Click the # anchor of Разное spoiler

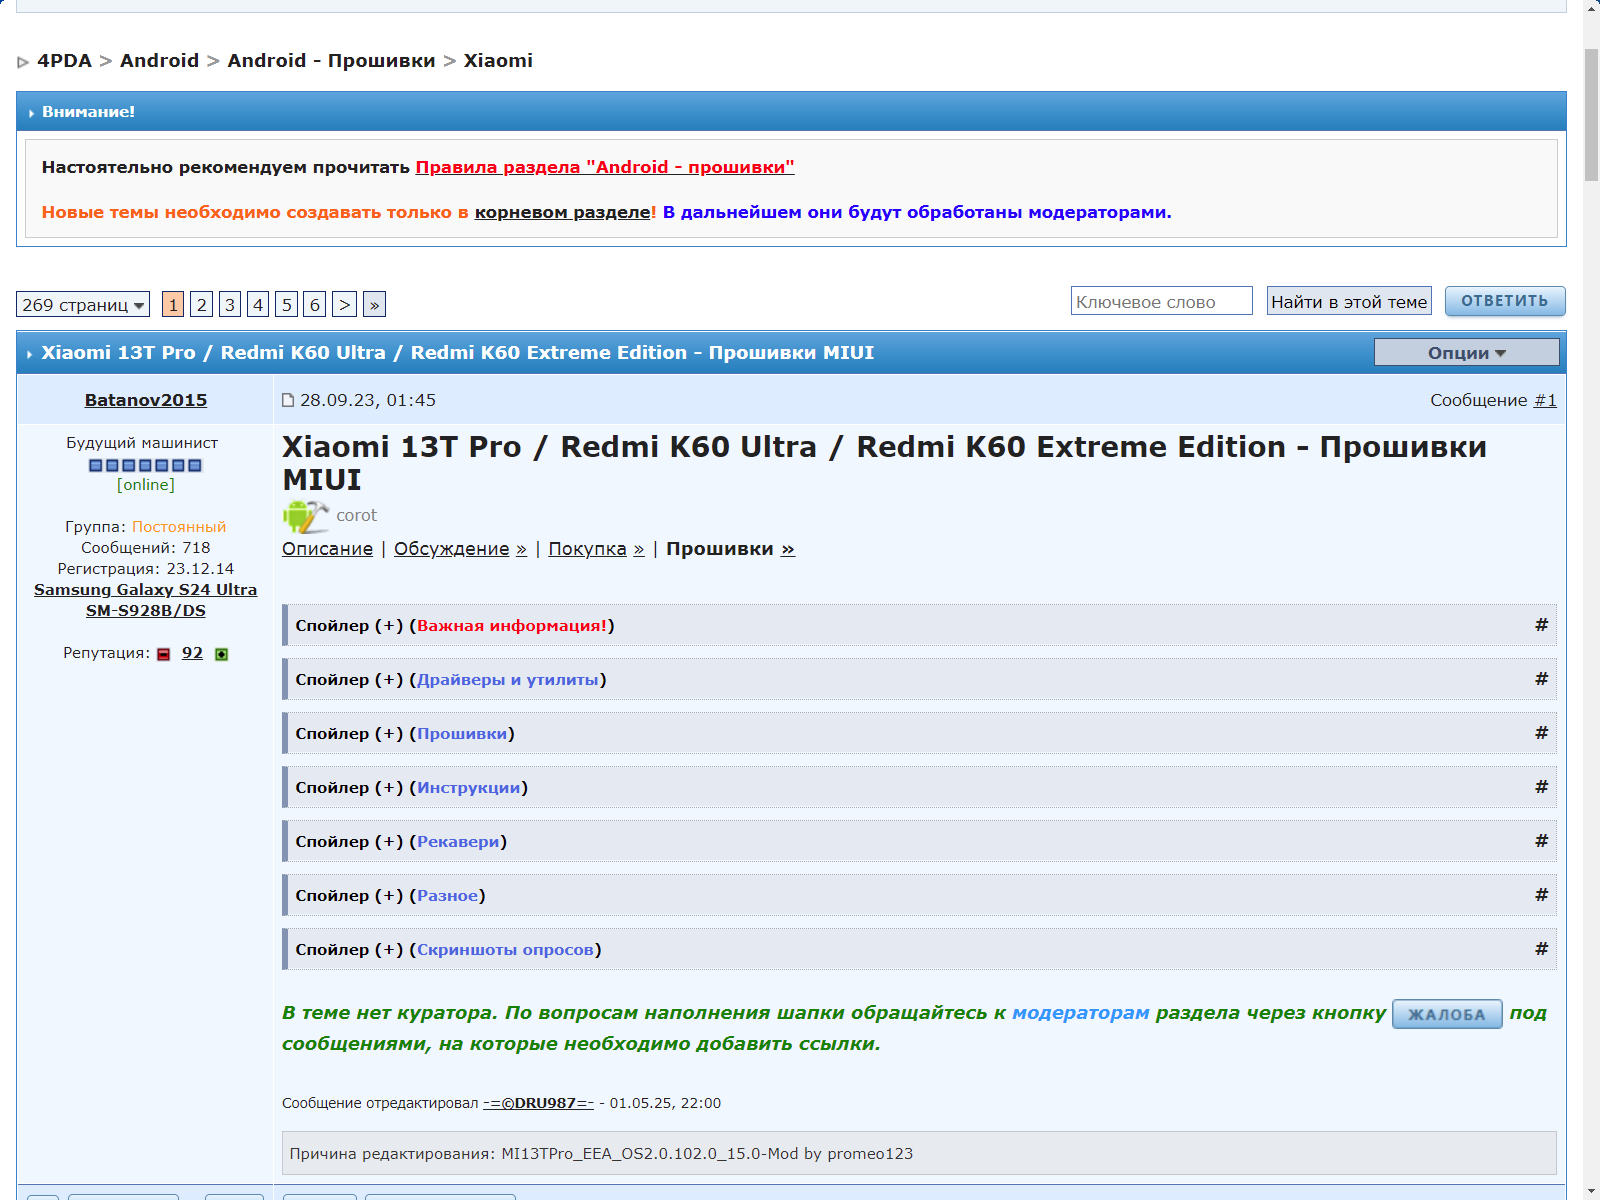pos(1541,895)
